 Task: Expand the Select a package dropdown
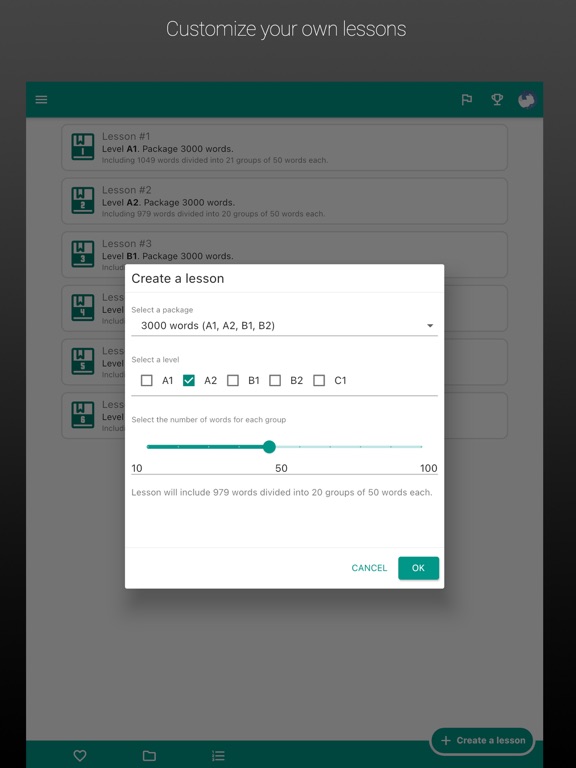coord(285,326)
